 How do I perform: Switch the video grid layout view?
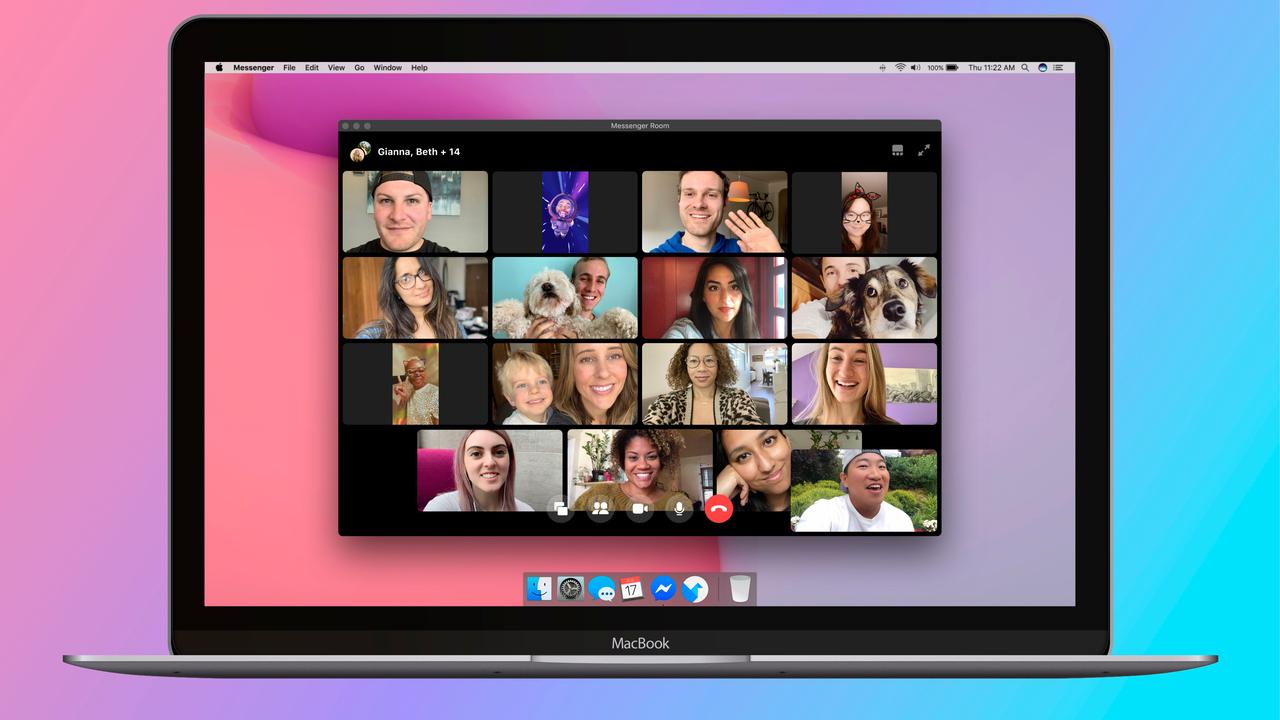[x=897, y=150]
